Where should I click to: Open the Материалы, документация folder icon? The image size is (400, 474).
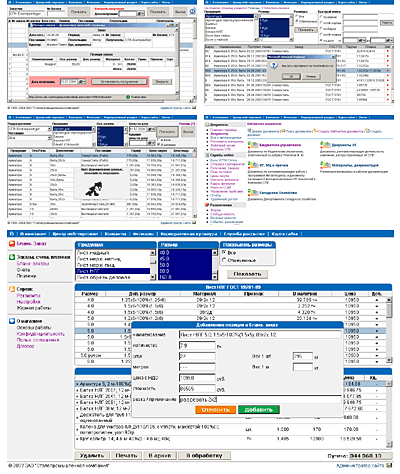[x=325, y=165]
